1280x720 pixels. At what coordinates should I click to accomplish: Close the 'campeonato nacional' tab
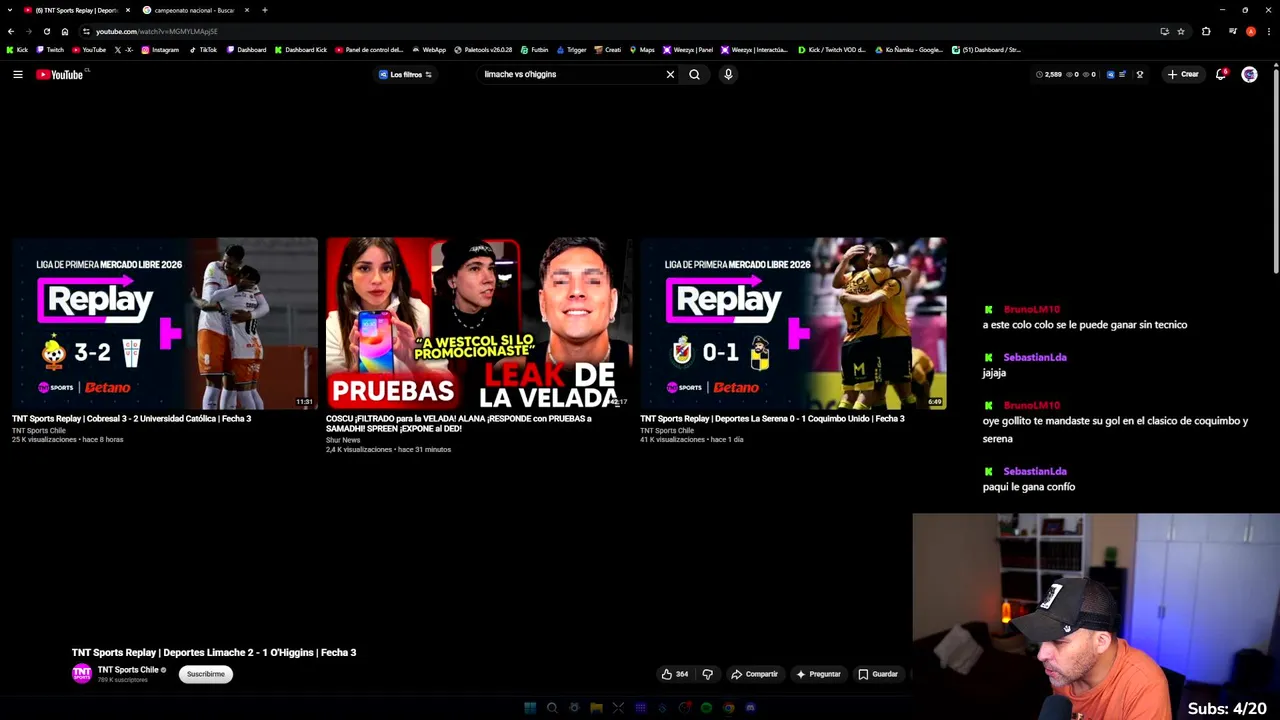pyautogui.click(x=247, y=10)
